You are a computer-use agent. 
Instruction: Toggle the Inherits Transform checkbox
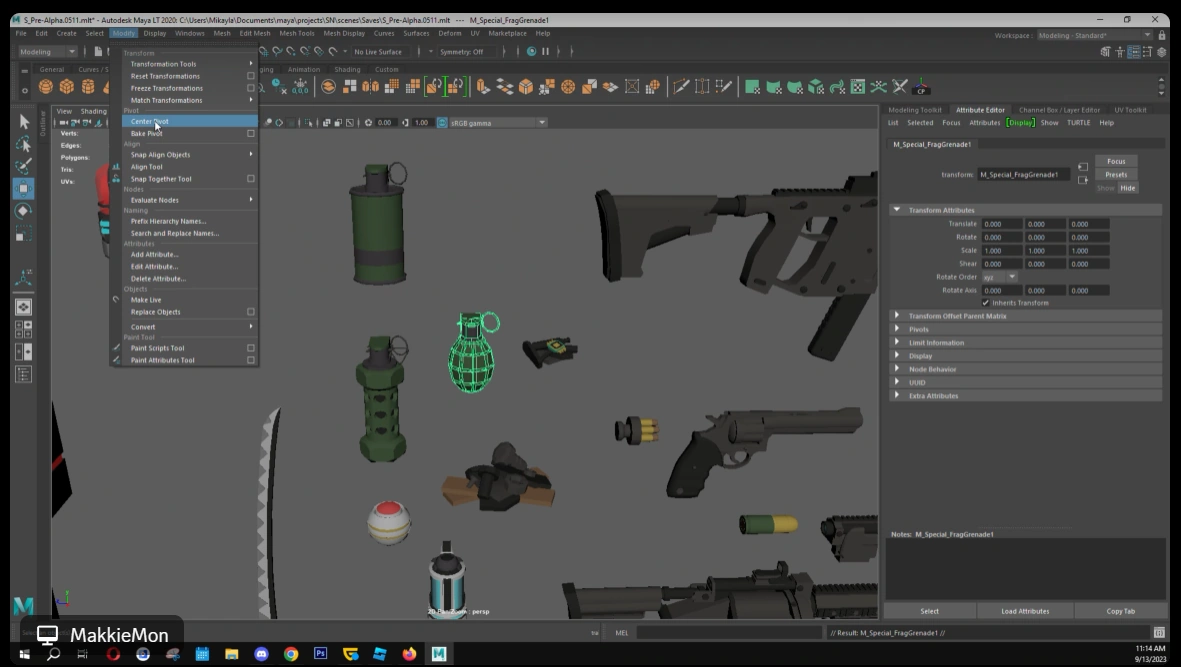click(986, 302)
